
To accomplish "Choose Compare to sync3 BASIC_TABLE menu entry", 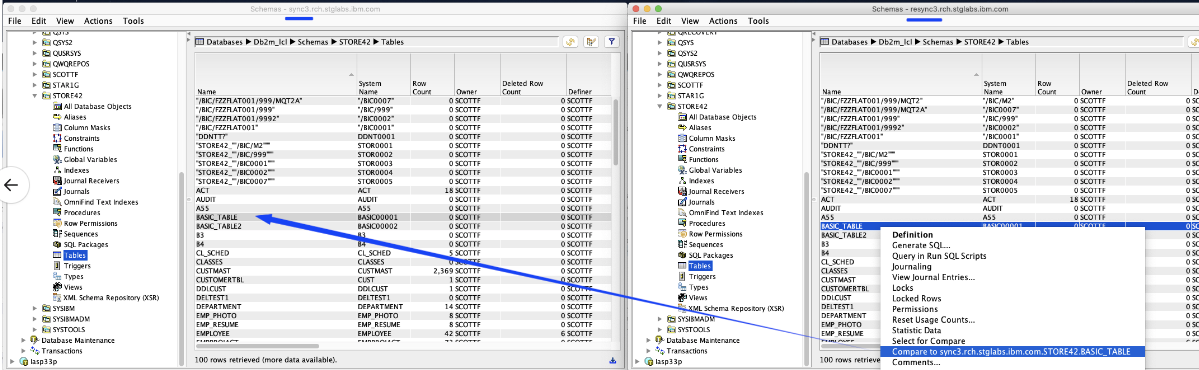I will click(x=1012, y=352).
